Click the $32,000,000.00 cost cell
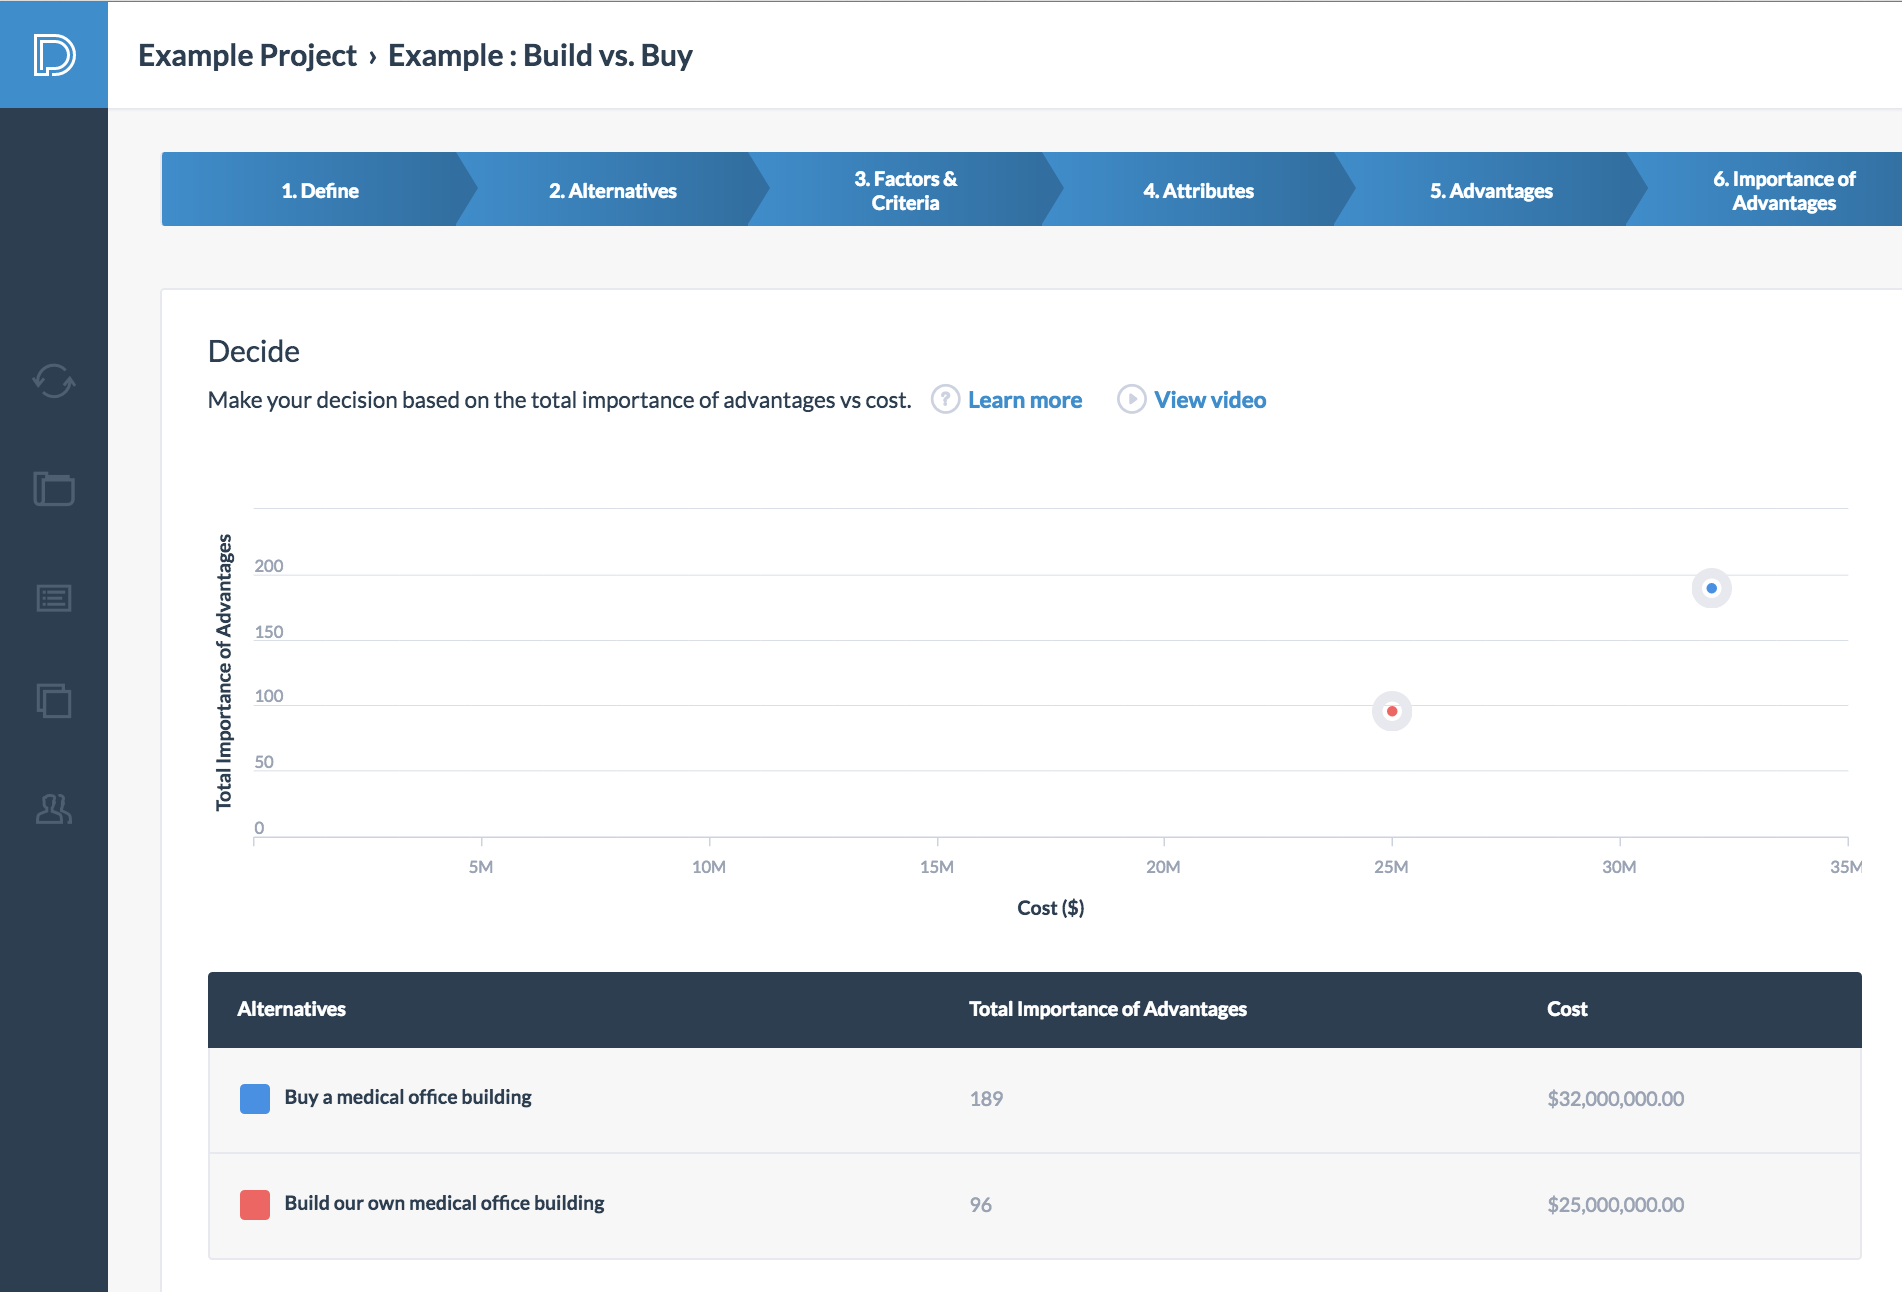This screenshot has width=1902, height=1292. tap(1615, 1099)
